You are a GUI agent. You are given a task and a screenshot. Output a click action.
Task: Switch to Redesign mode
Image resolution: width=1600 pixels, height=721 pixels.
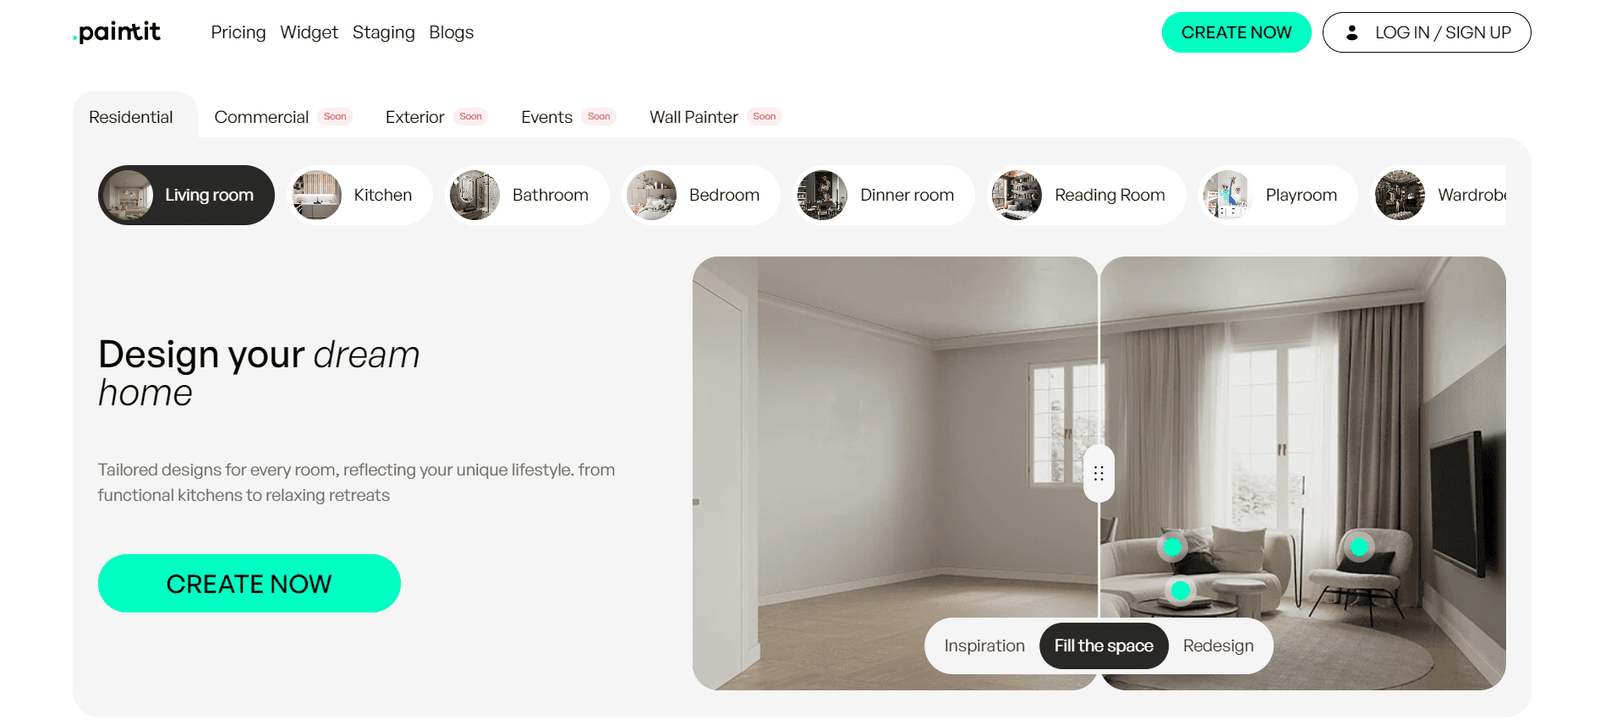(x=1218, y=646)
